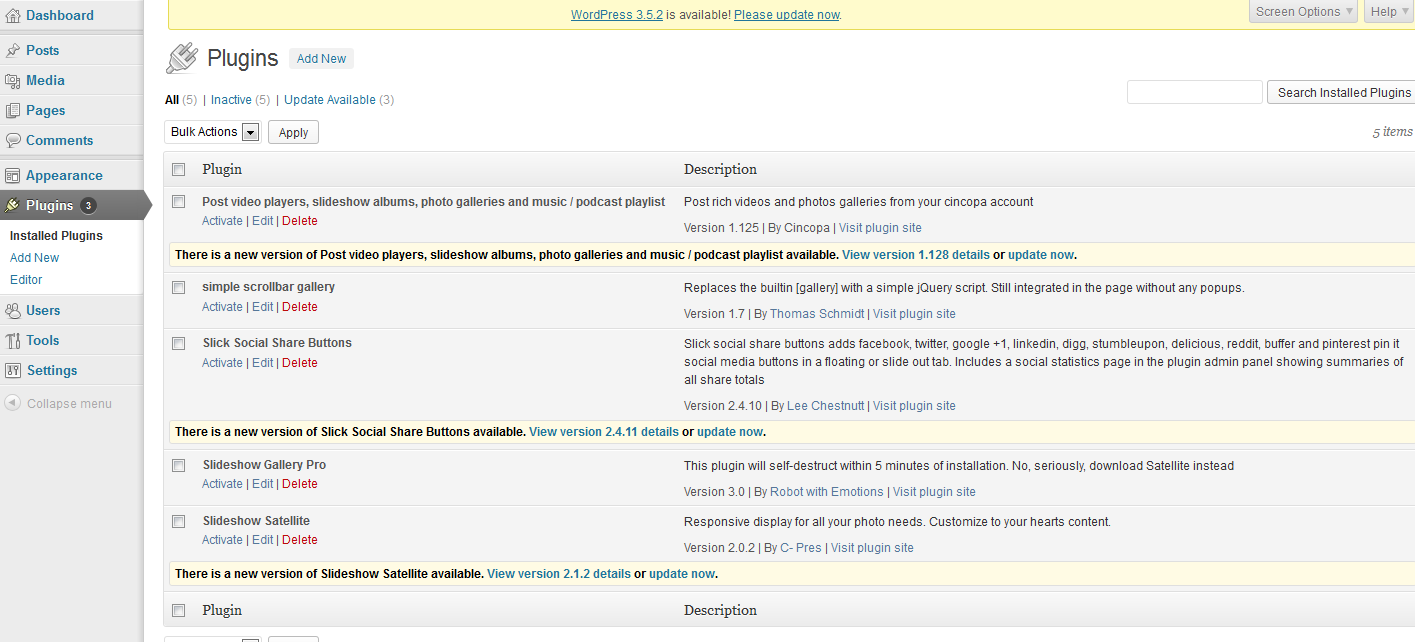Click the Appearance icon in sidebar

[x=13, y=176]
